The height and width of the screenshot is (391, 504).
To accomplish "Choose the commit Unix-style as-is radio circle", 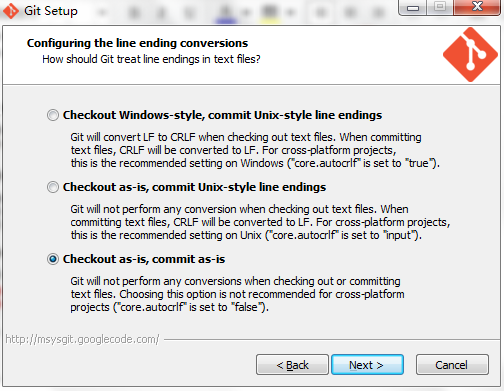I will 53,187.
